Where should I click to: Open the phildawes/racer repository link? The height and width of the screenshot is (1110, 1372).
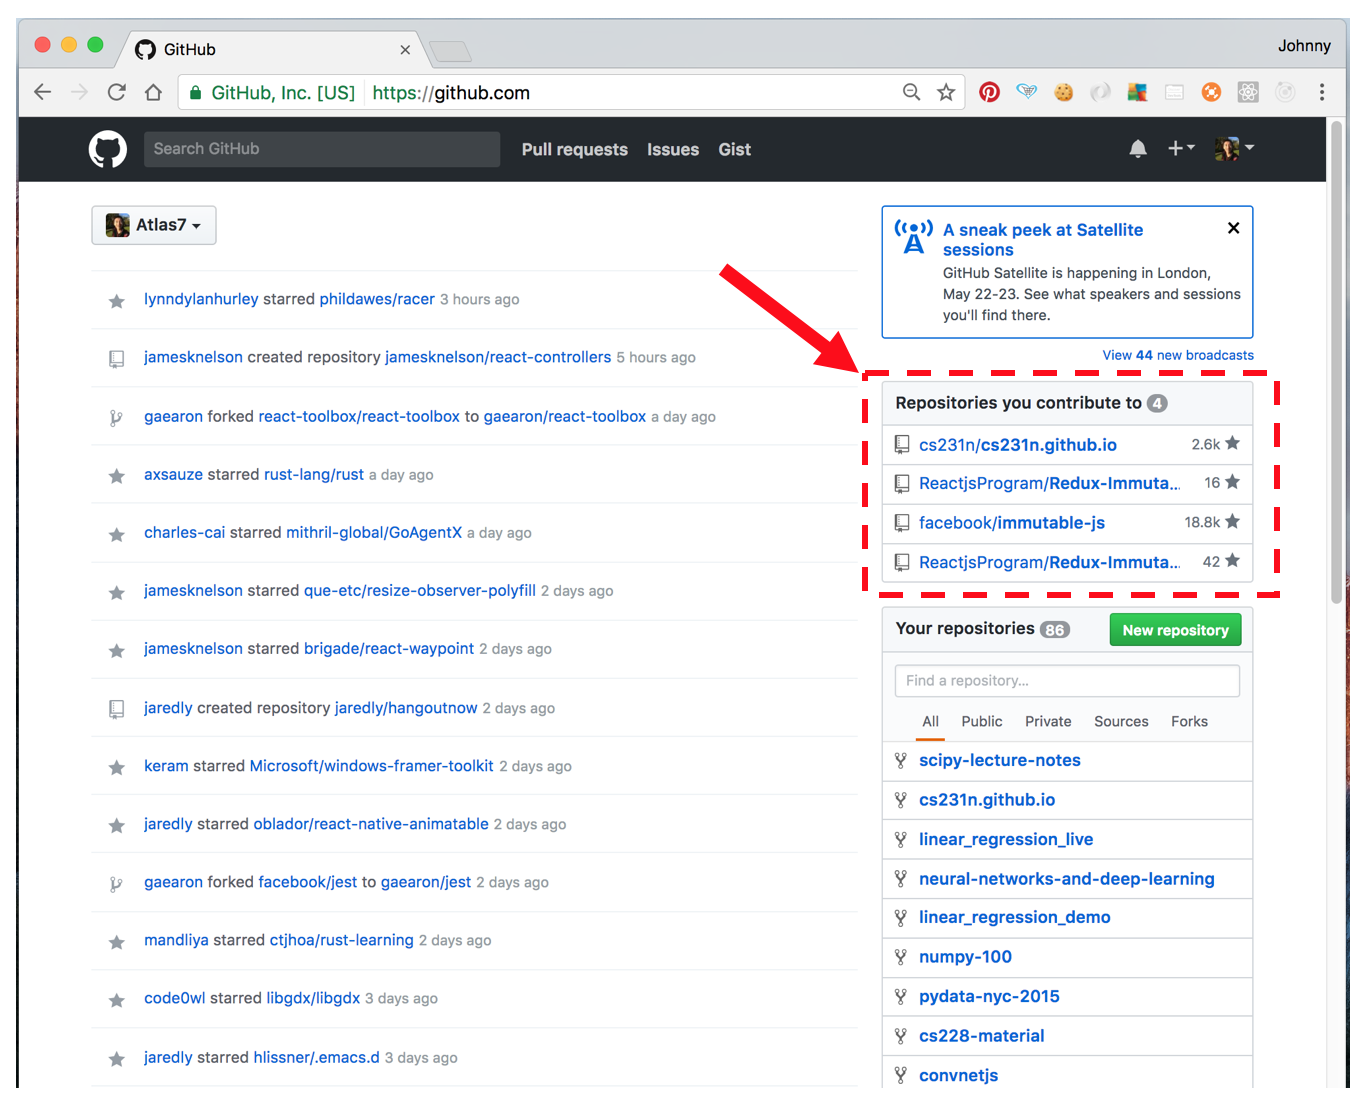pyautogui.click(x=377, y=299)
